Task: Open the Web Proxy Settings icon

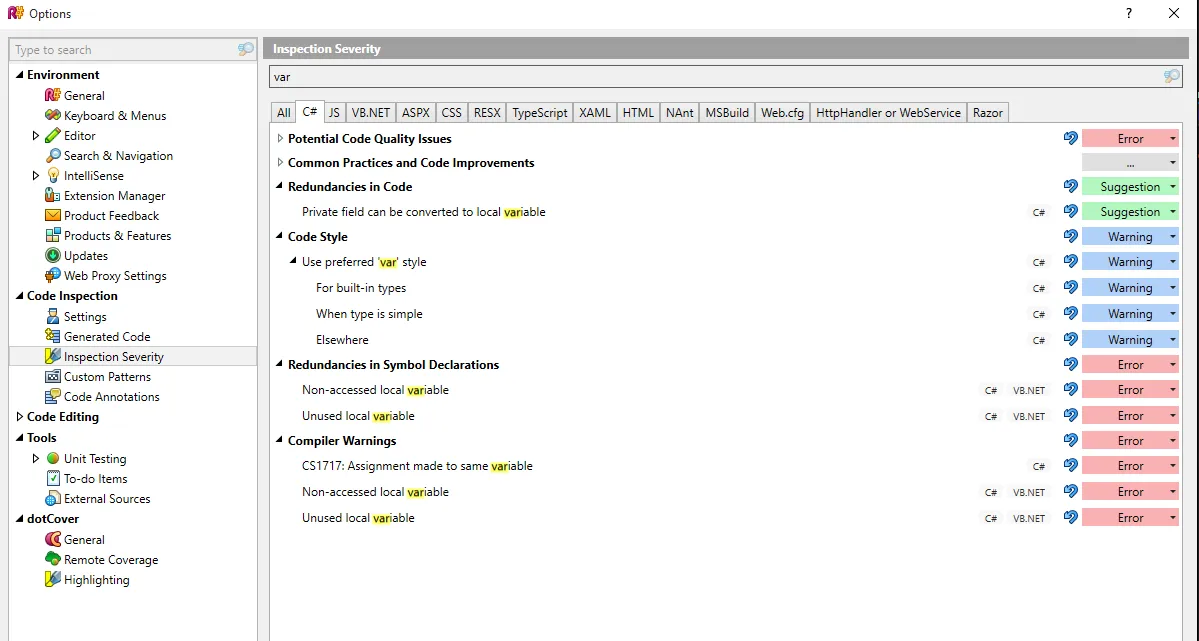Action: 53,275
